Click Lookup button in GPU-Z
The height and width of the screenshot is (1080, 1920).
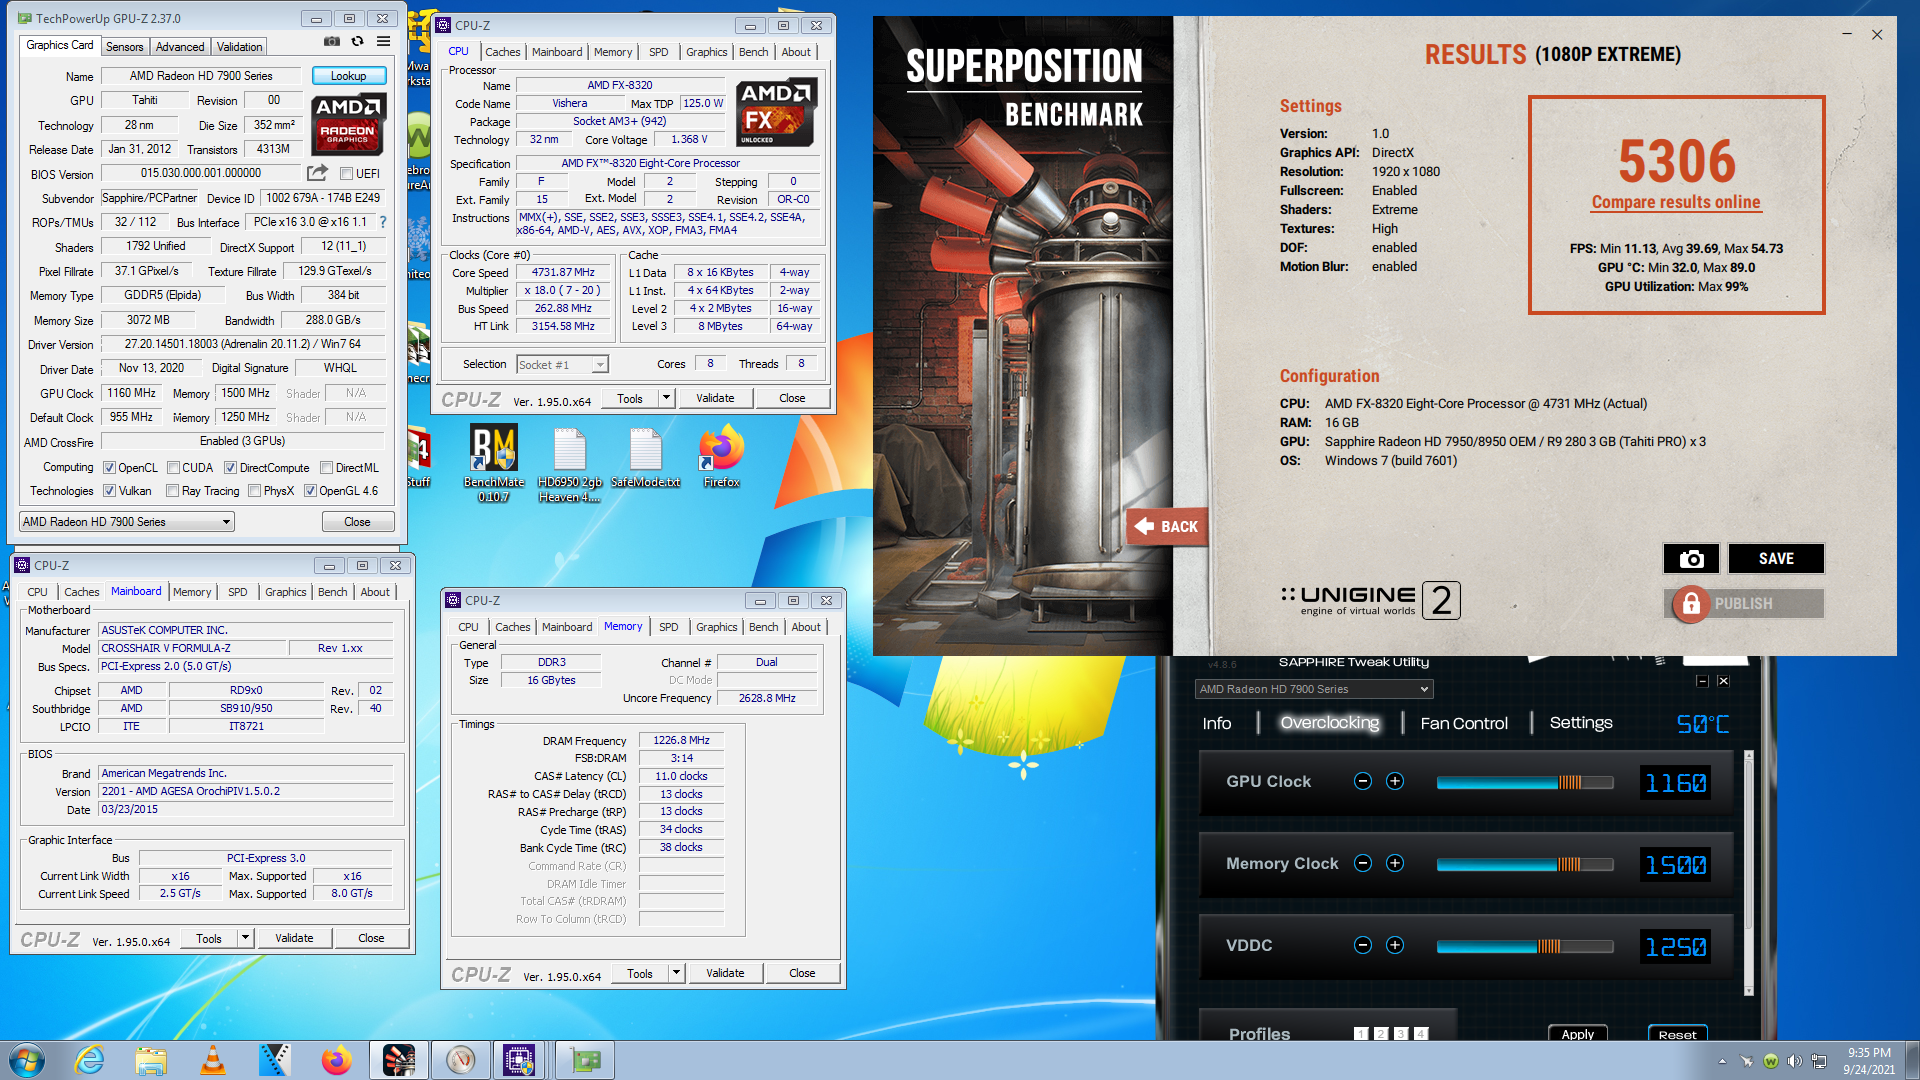(x=348, y=76)
